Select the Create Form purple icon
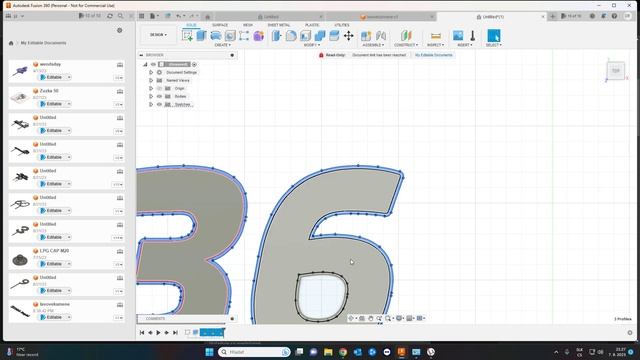Screen dimensions: 640x360 coord(258,36)
